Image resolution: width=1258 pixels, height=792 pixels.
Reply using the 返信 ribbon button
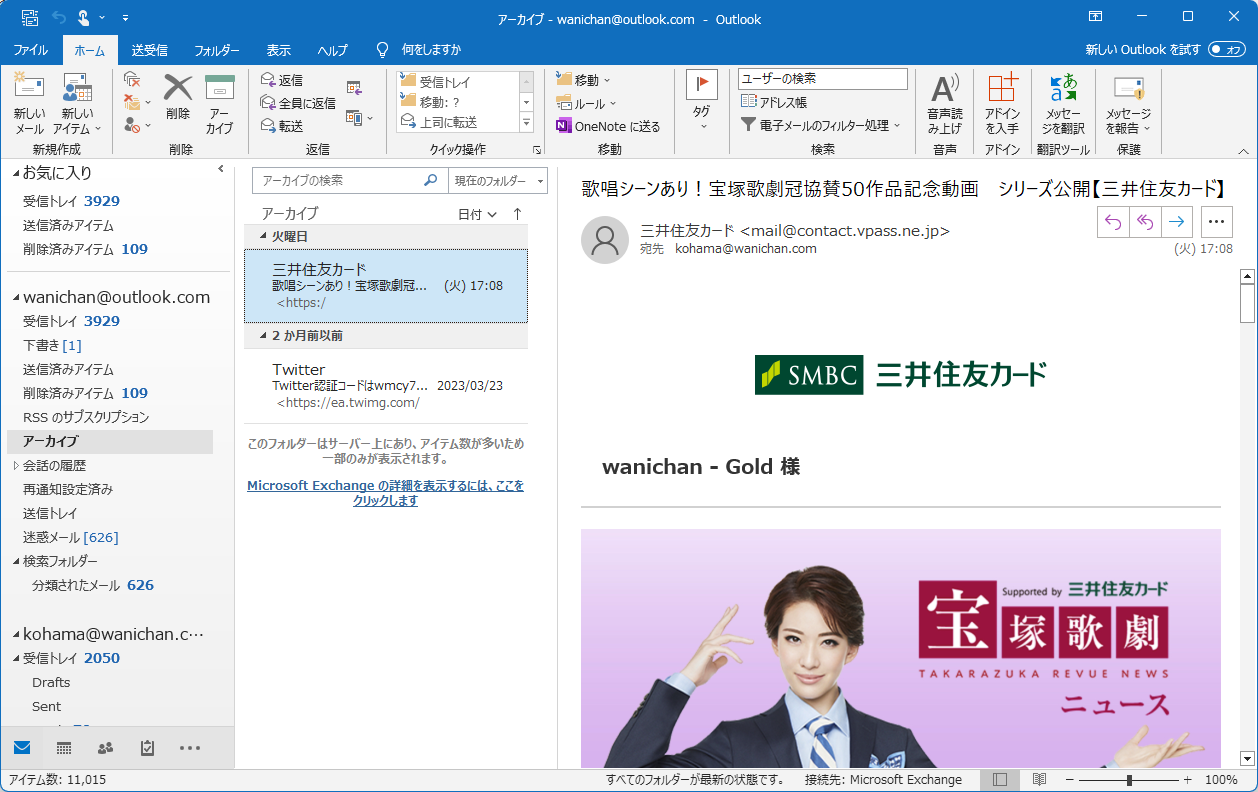click(282, 80)
